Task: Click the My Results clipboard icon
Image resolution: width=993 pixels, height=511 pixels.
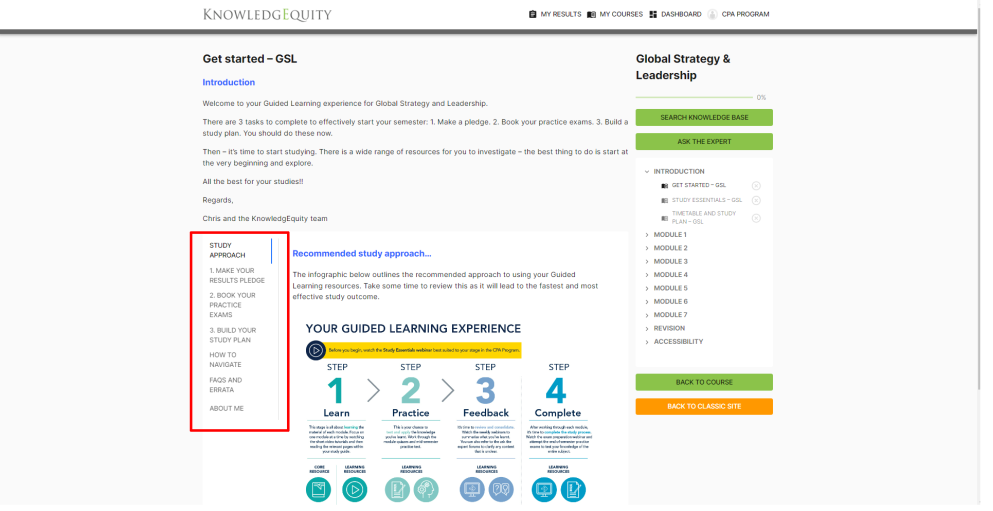Action: point(532,14)
